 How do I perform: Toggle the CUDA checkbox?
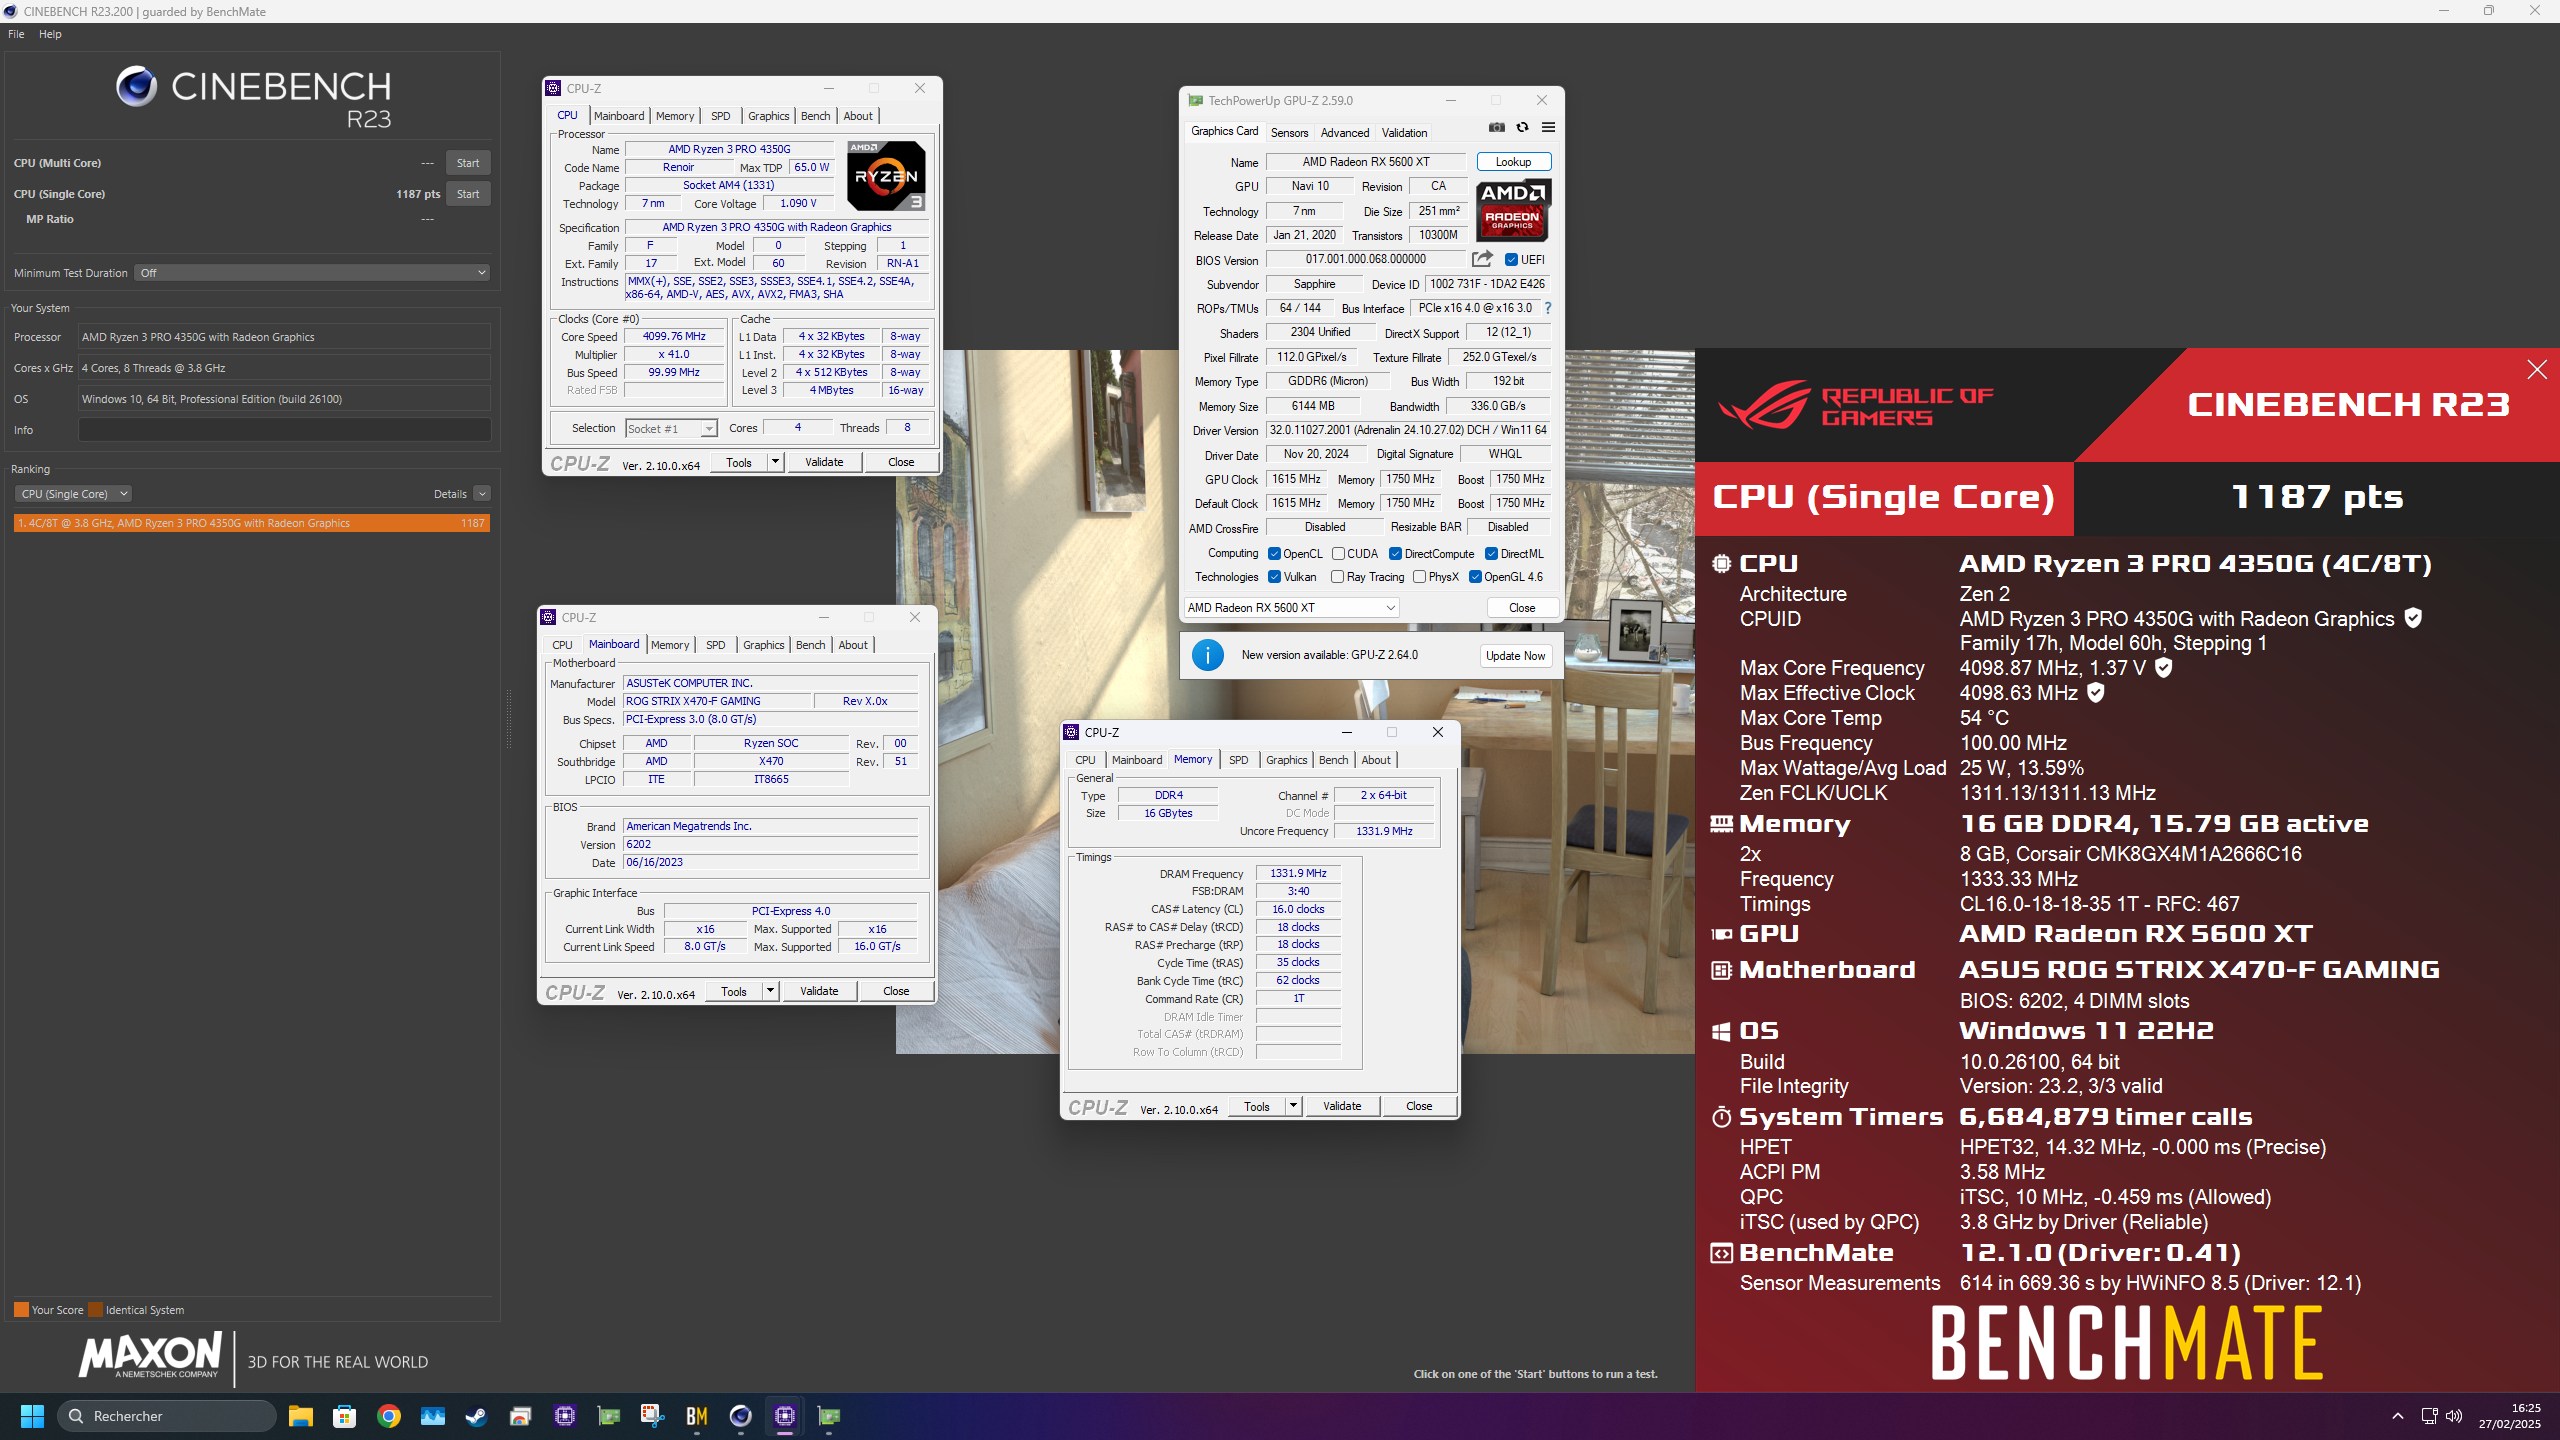click(x=1338, y=554)
